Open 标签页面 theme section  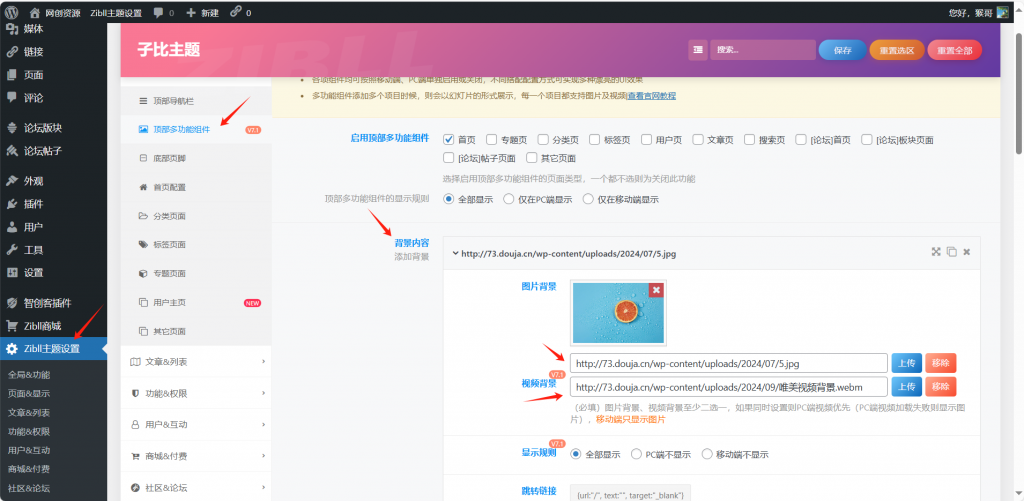click(196, 245)
